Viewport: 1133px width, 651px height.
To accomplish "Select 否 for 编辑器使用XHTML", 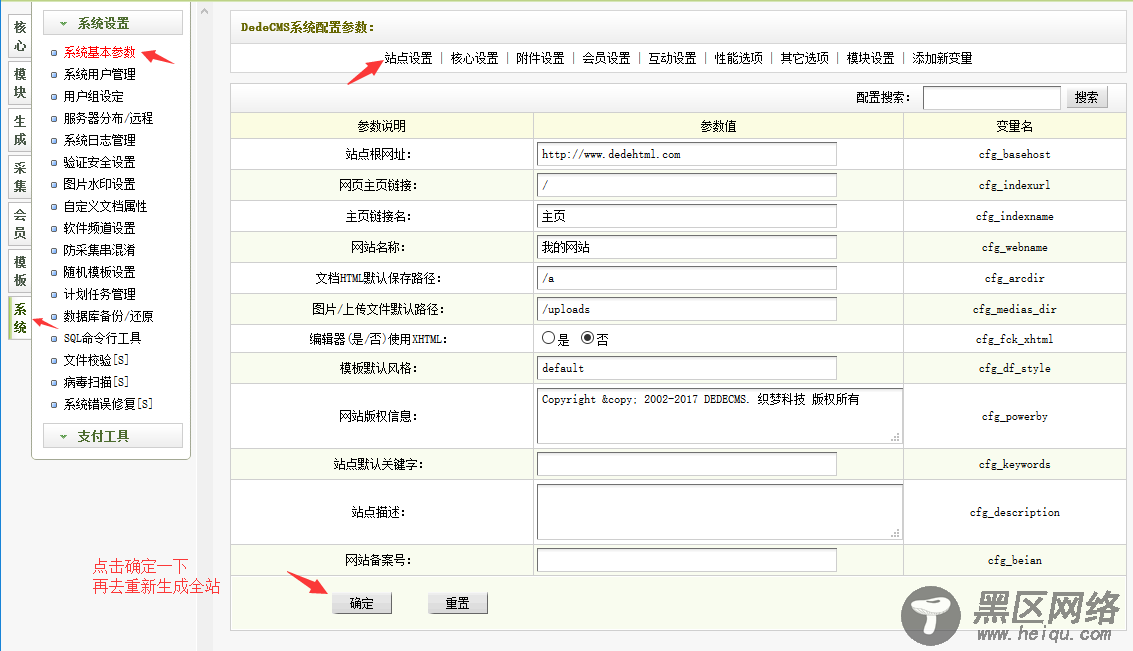I will [x=587, y=338].
